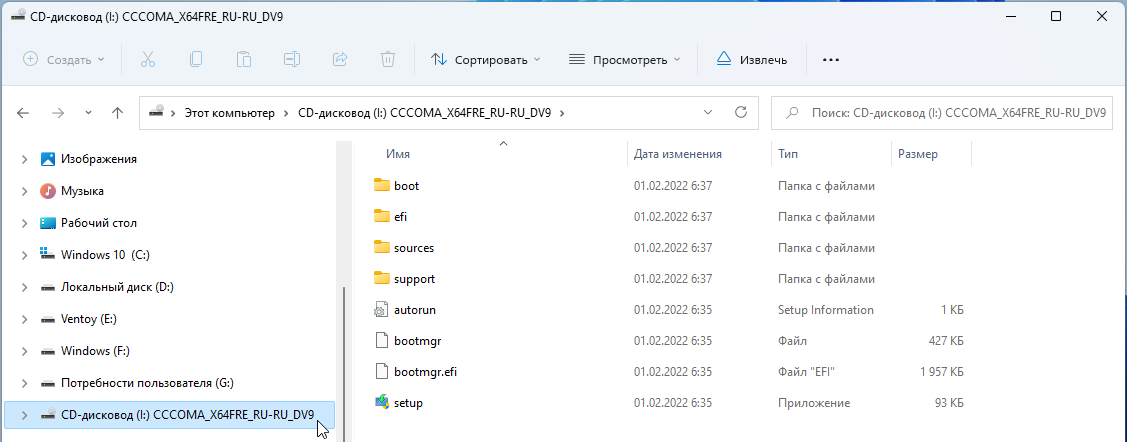Click the efi folder icon
Viewport: 1127px width, 442px height.
[x=382, y=216]
